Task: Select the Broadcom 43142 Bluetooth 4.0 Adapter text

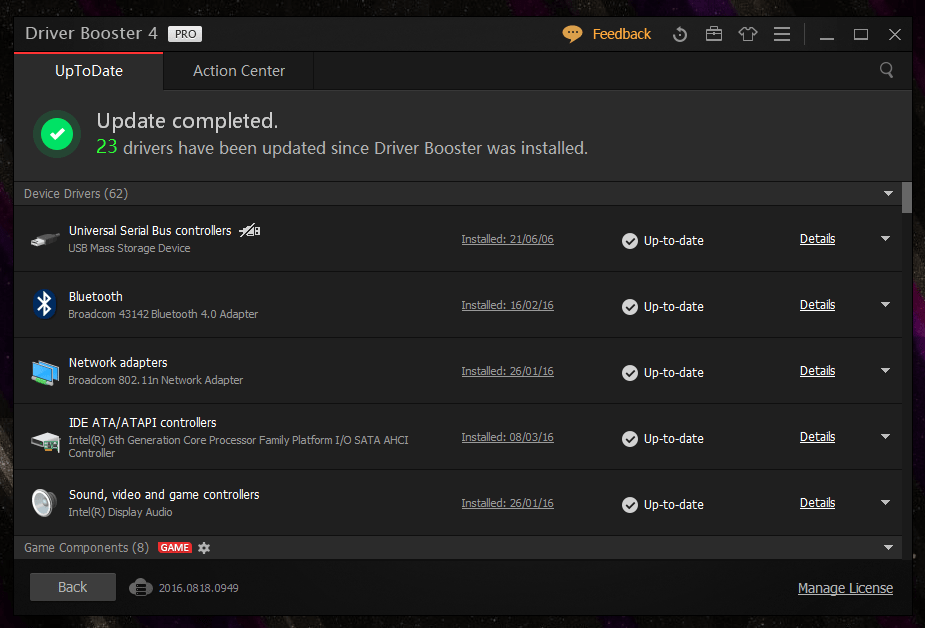Action: [x=163, y=314]
